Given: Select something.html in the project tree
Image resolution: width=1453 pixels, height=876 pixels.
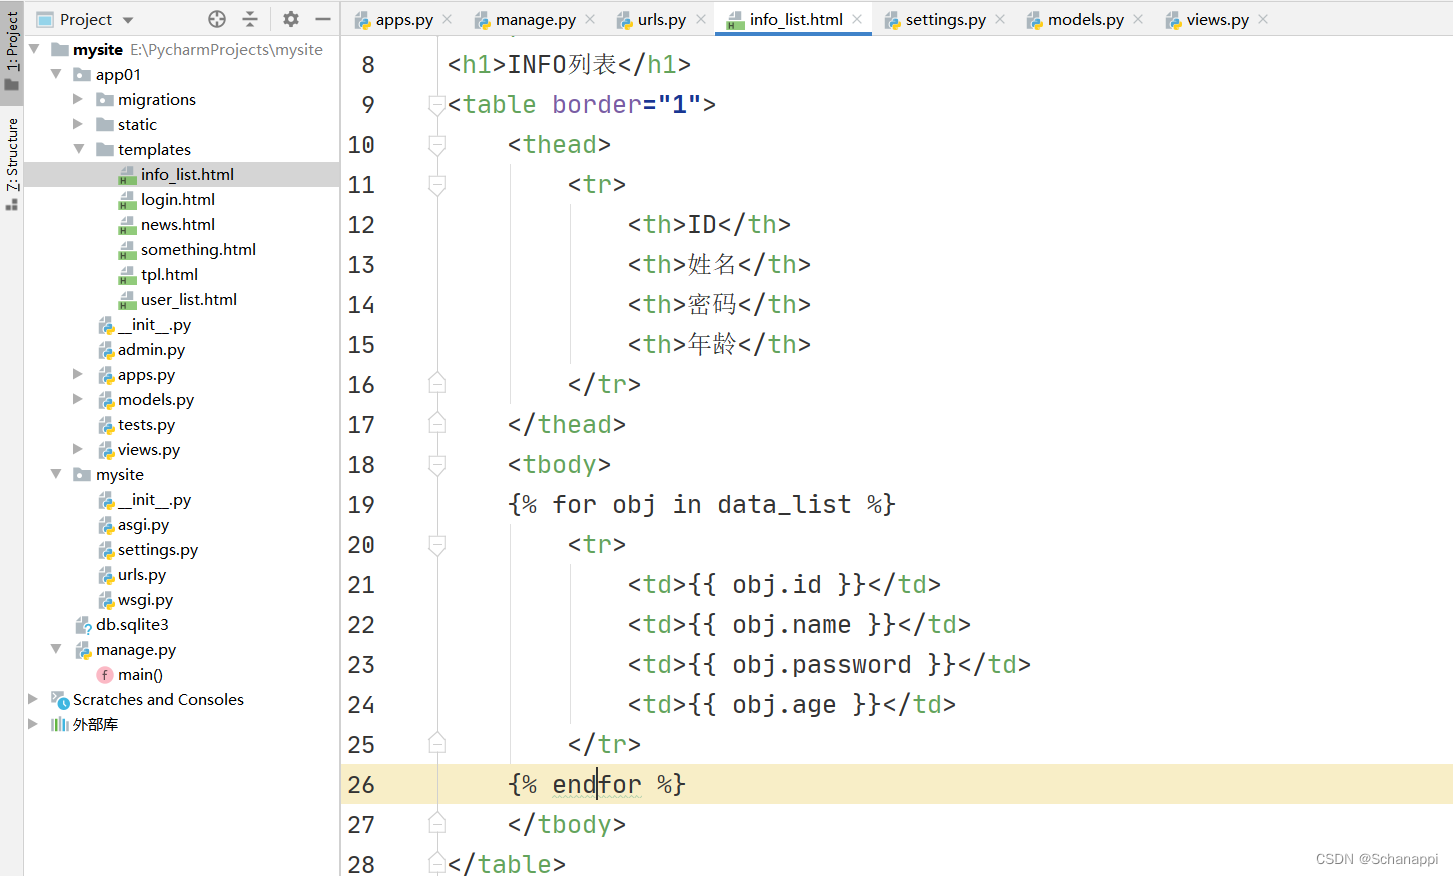Looking at the screenshot, I should [198, 249].
